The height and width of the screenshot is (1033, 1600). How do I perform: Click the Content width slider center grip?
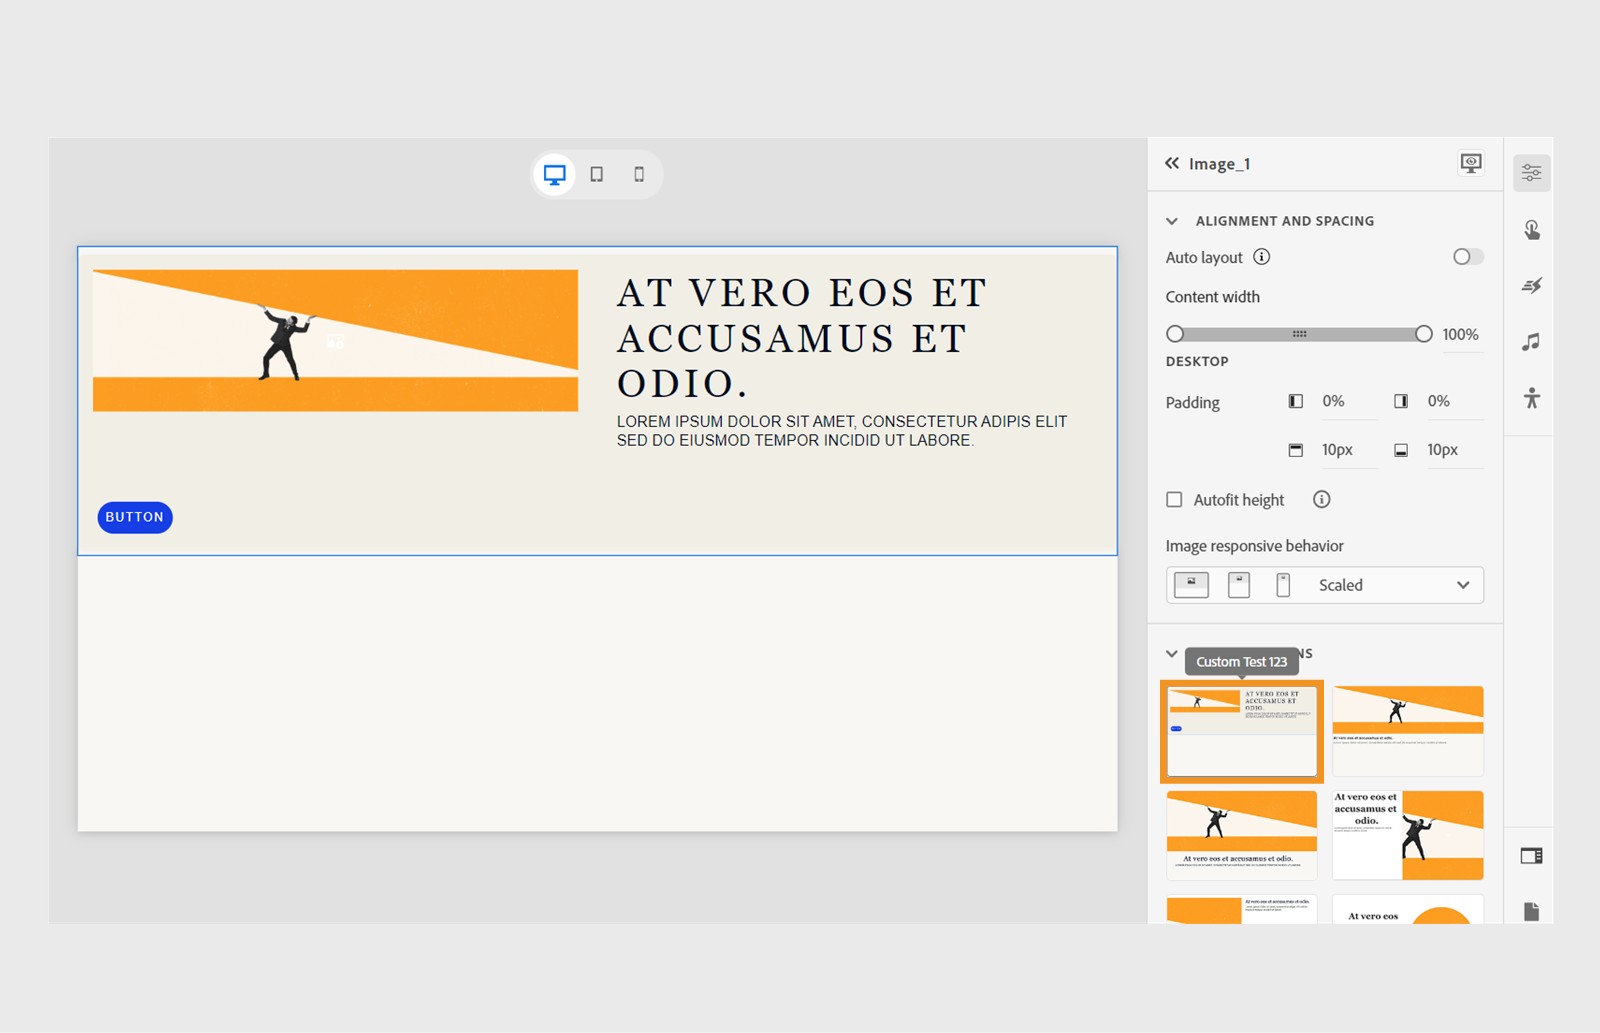1299,334
